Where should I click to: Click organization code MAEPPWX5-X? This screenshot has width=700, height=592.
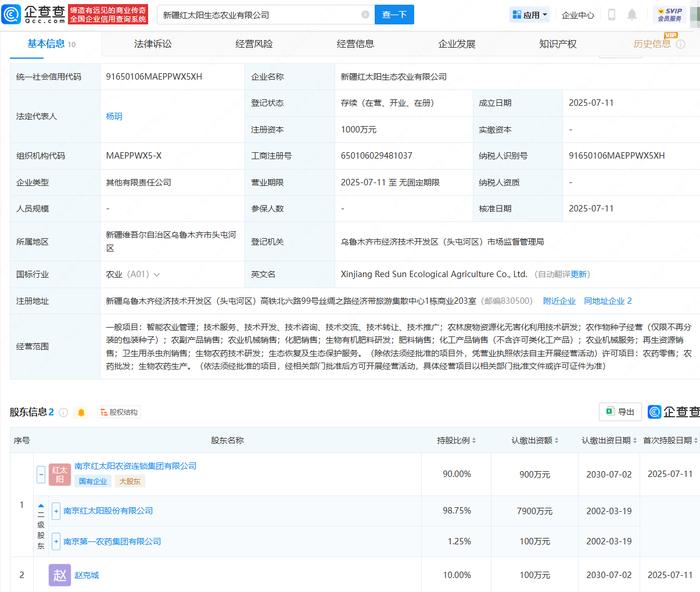pos(133,156)
